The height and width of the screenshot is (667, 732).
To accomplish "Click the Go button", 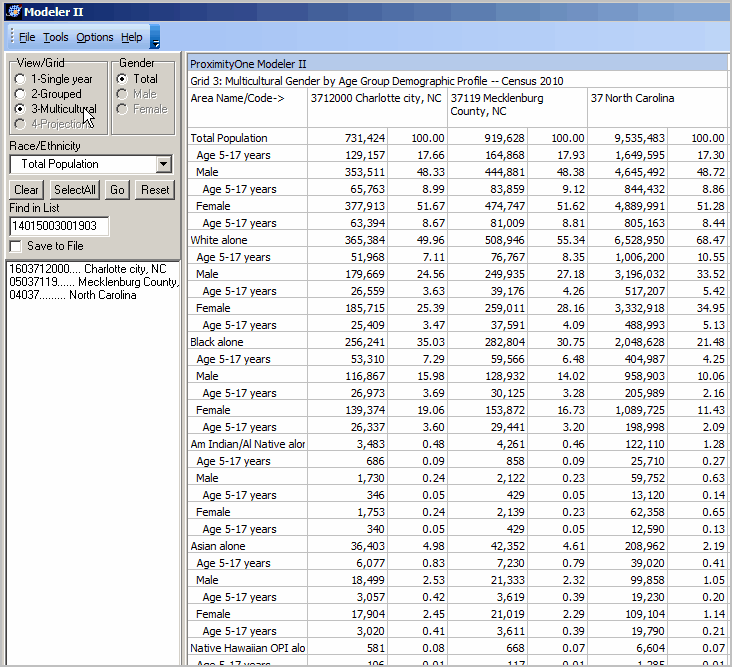I will click(117, 190).
